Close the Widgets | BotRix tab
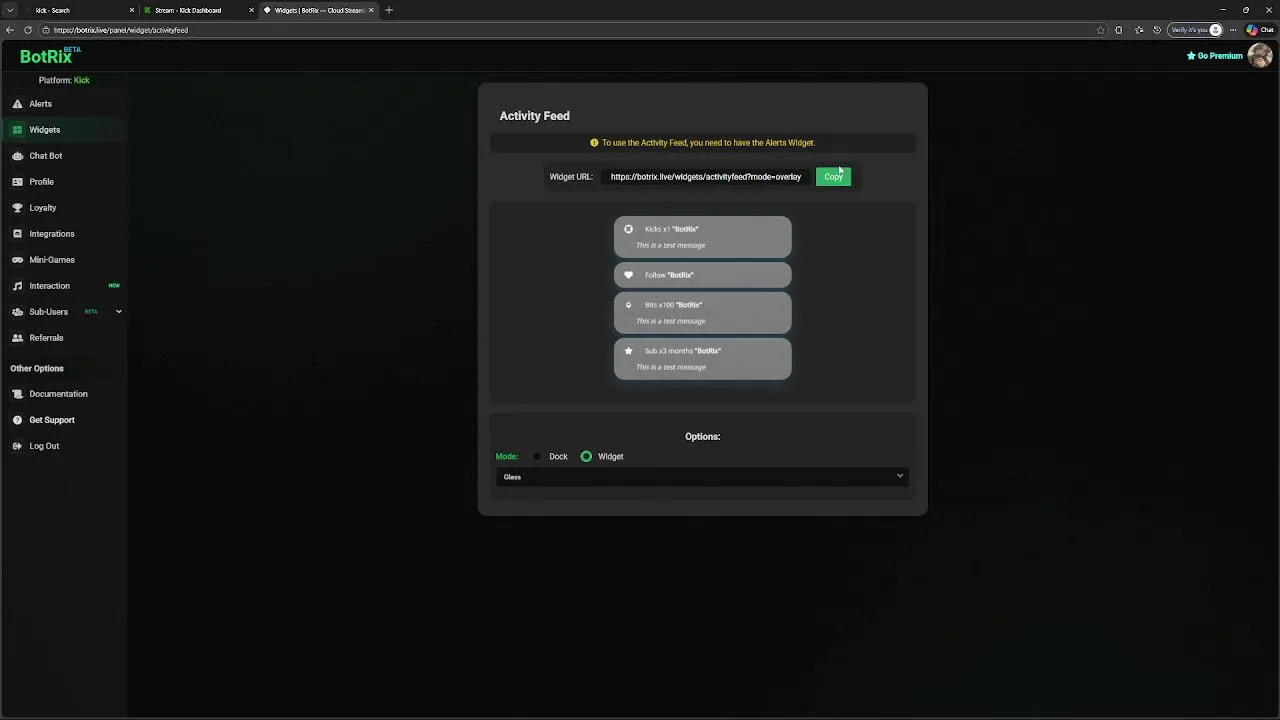Screen dimensions: 1280x720 pyautogui.click(x=371, y=10)
